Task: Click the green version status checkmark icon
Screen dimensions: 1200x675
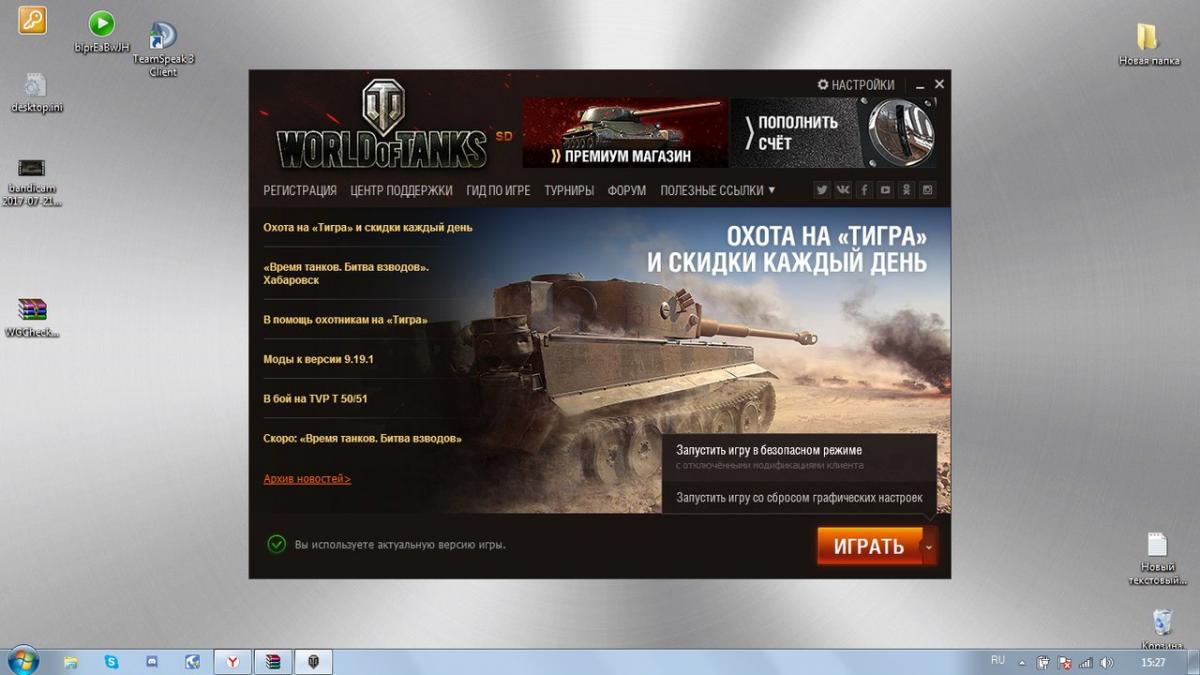Action: tap(277, 544)
